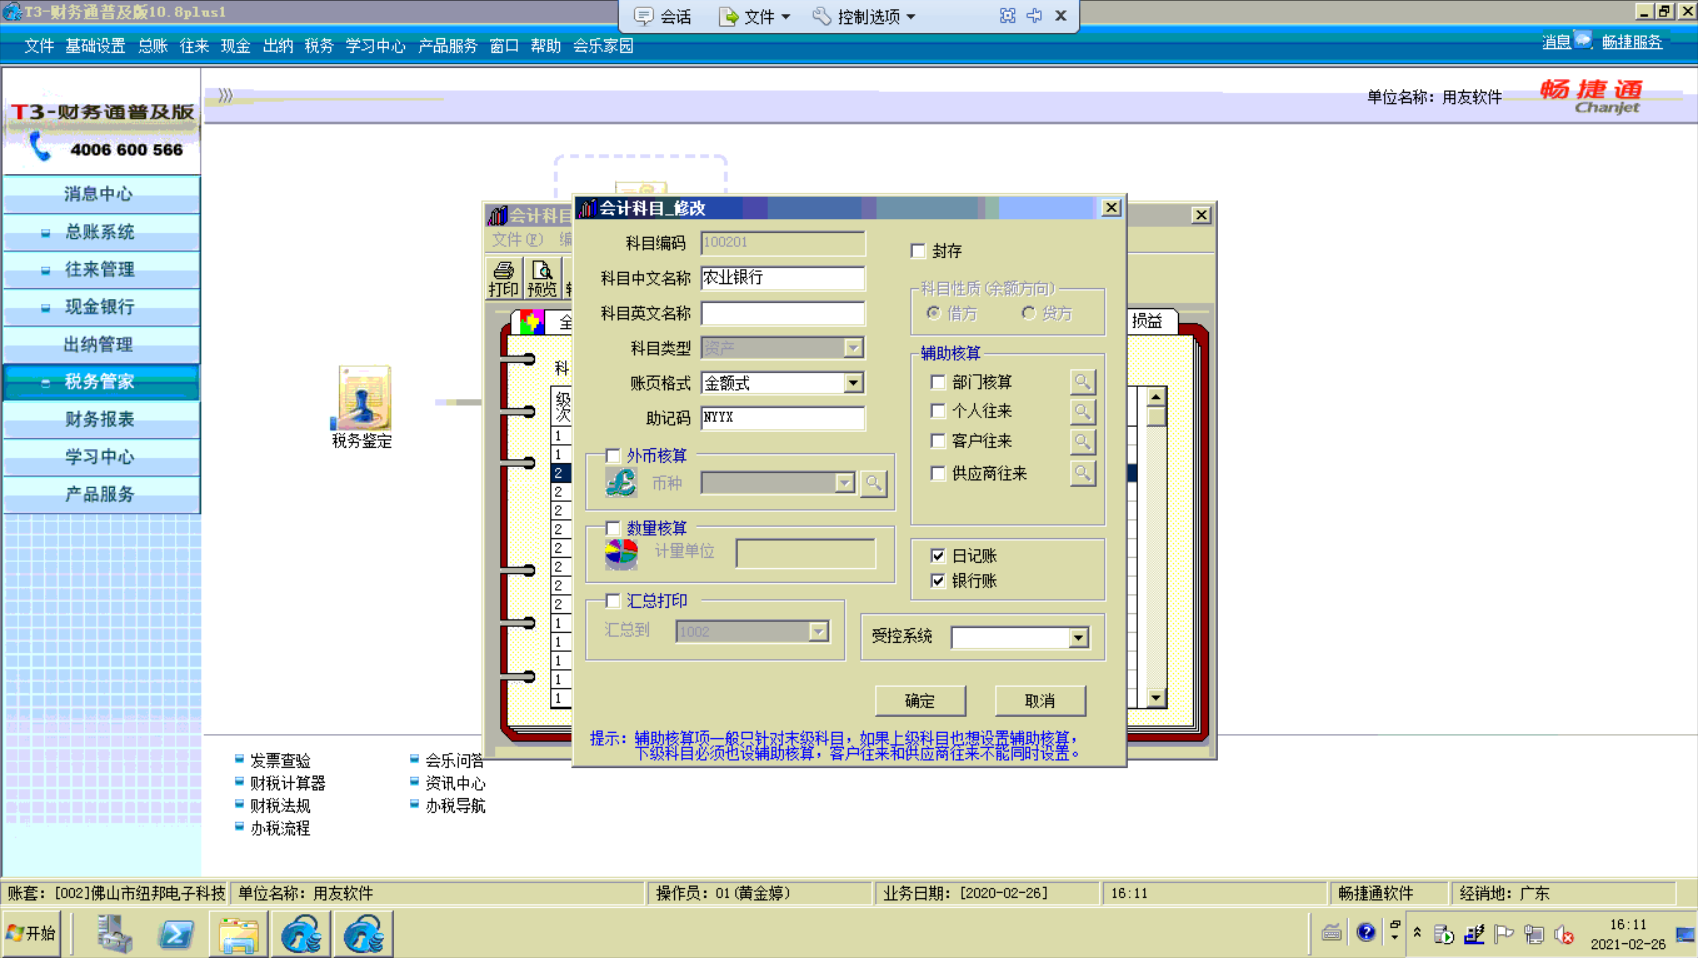Select the 借方 radio button
This screenshot has height=958, width=1698.
(x=934, y=313)
